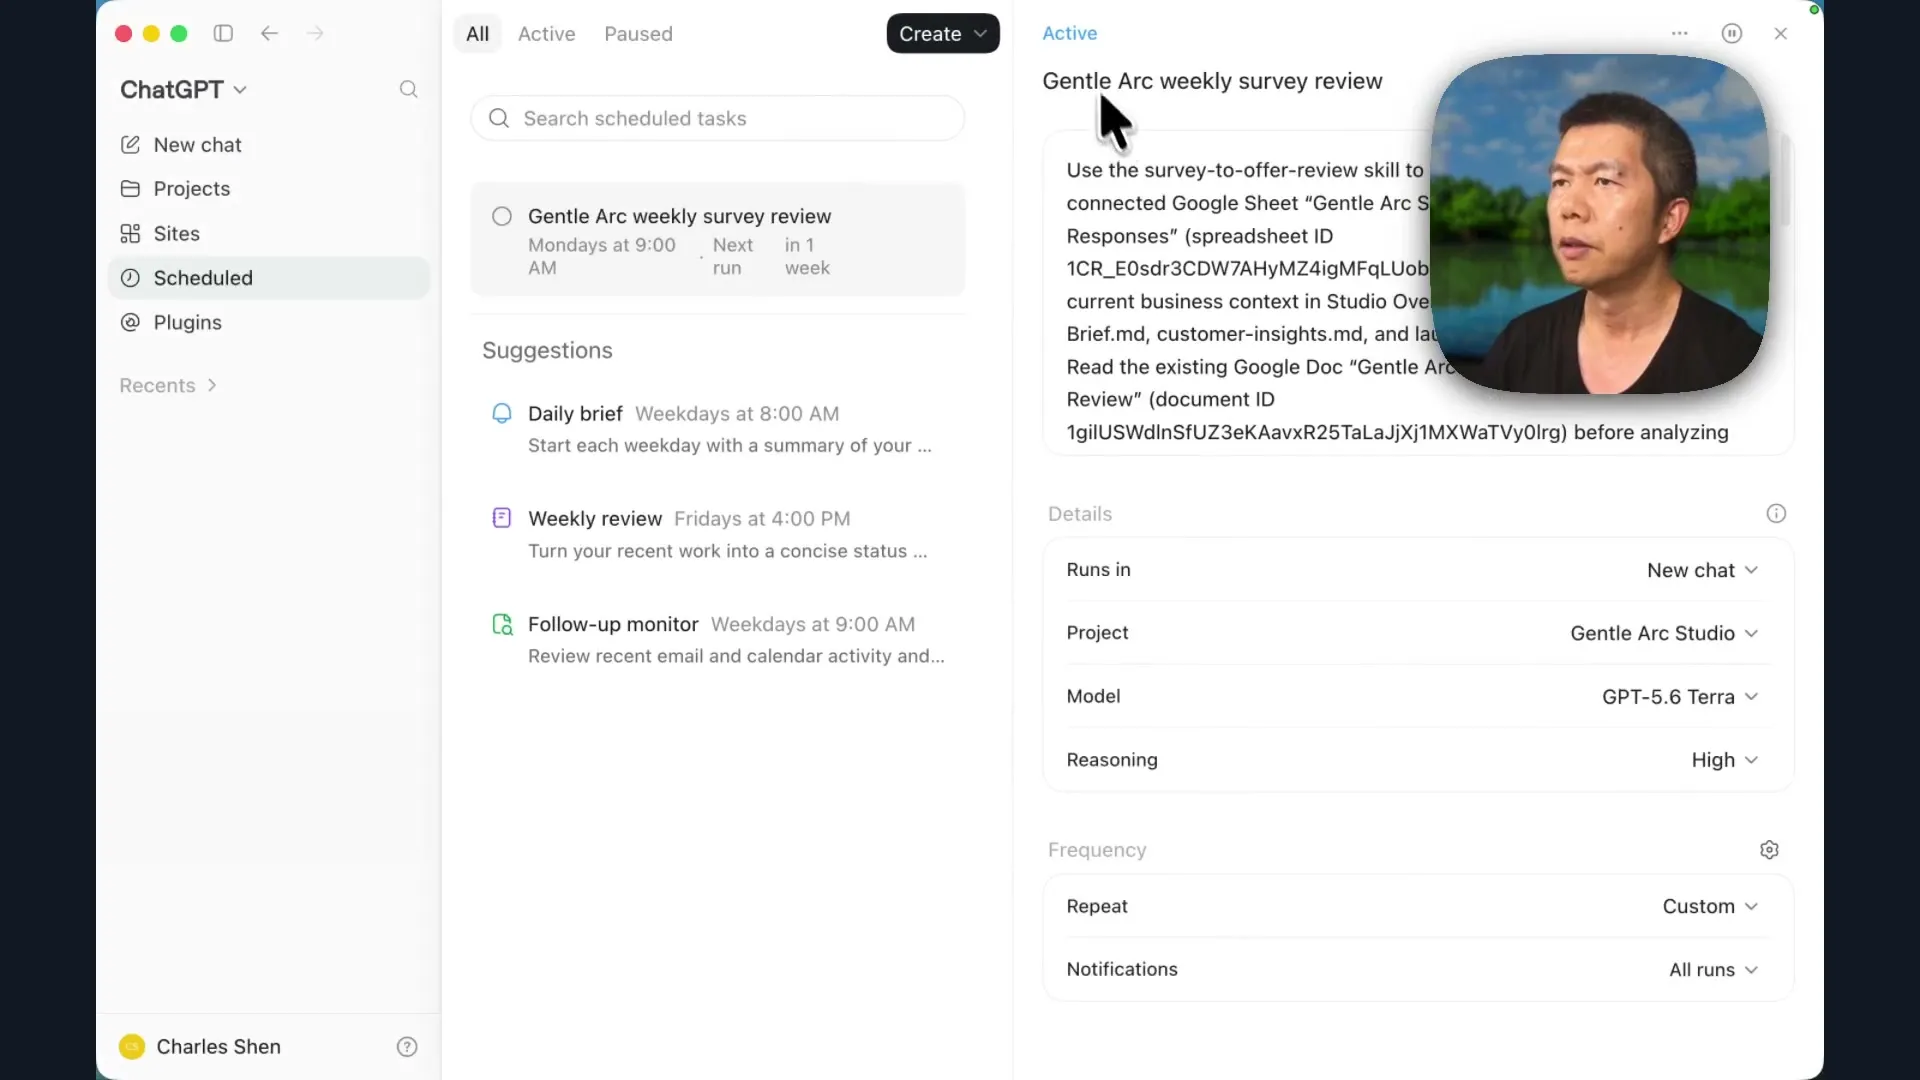Viewport: 1920px width, 1080px height.
Task: Click title Gentle Arc weekly survey review heading
Action: point(1212,81)
